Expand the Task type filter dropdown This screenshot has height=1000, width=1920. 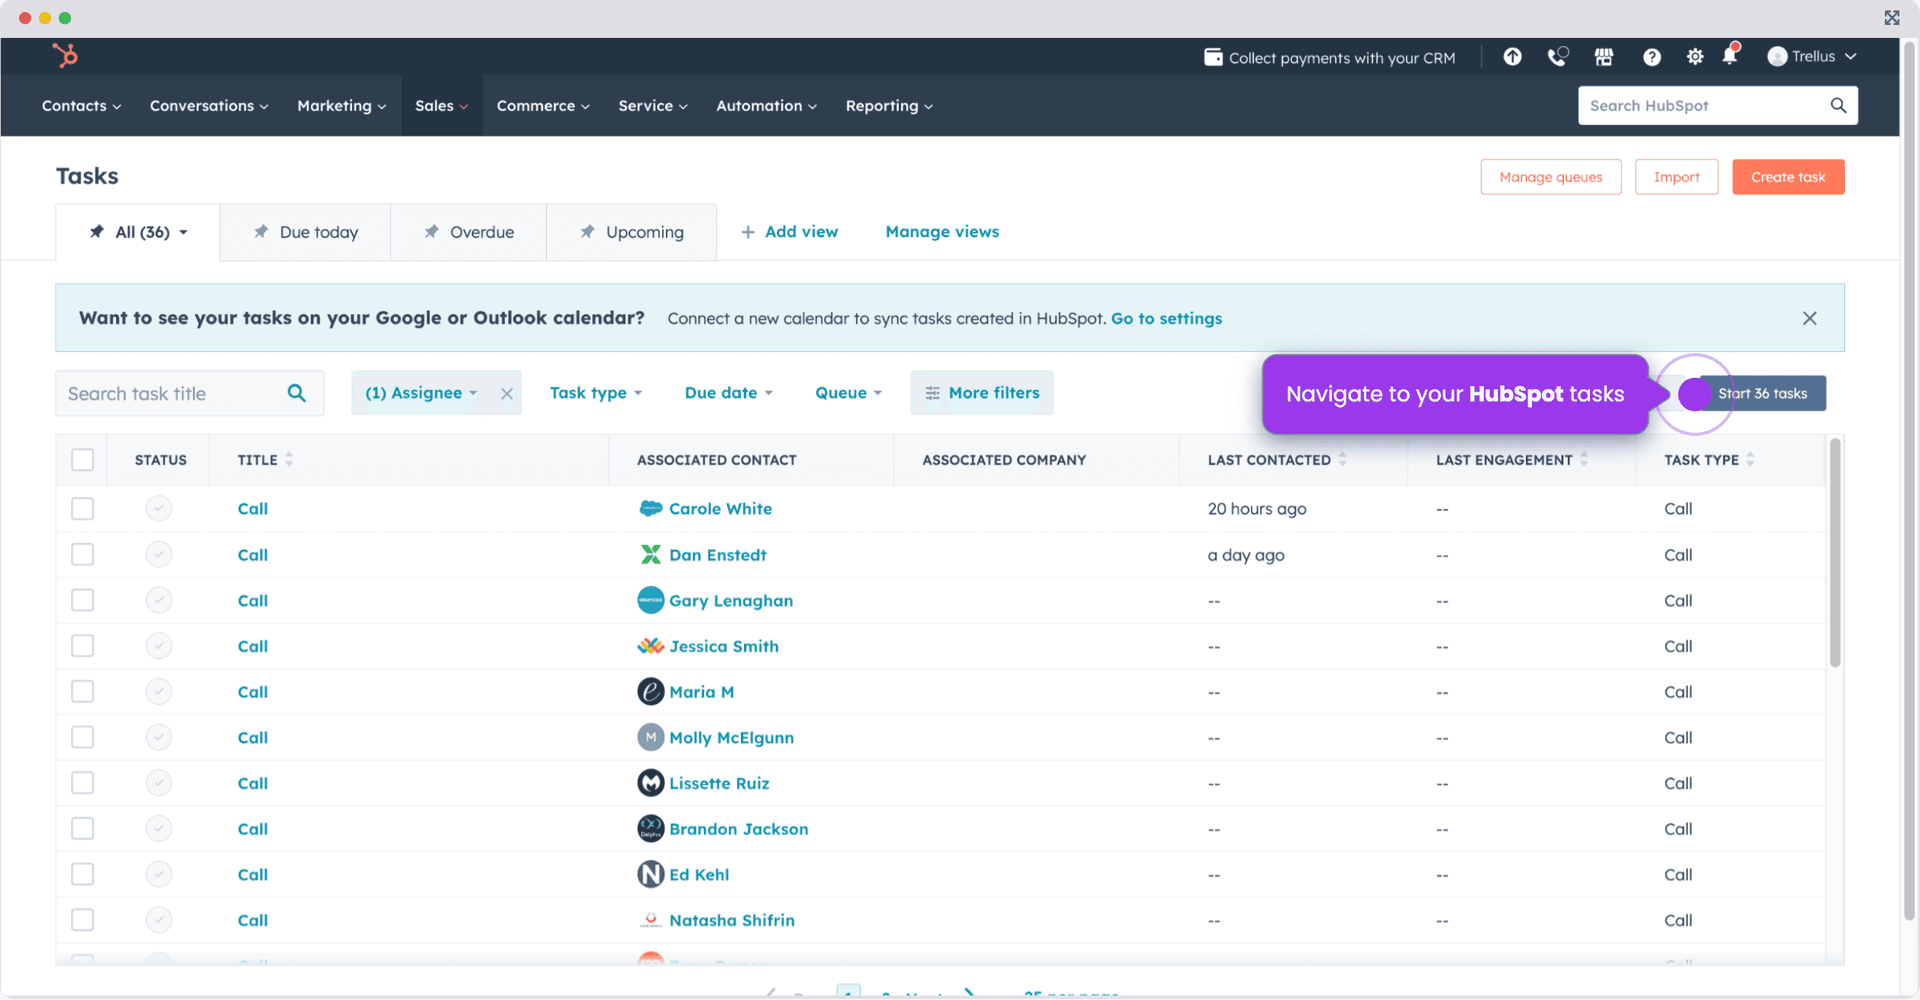(596, 393)
